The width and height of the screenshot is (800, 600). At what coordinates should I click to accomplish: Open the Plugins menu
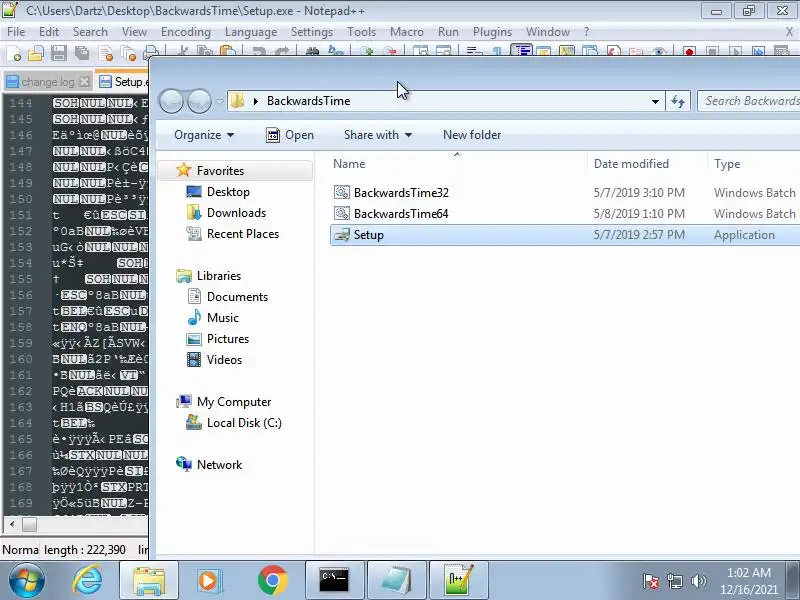[x=492, y=32]
